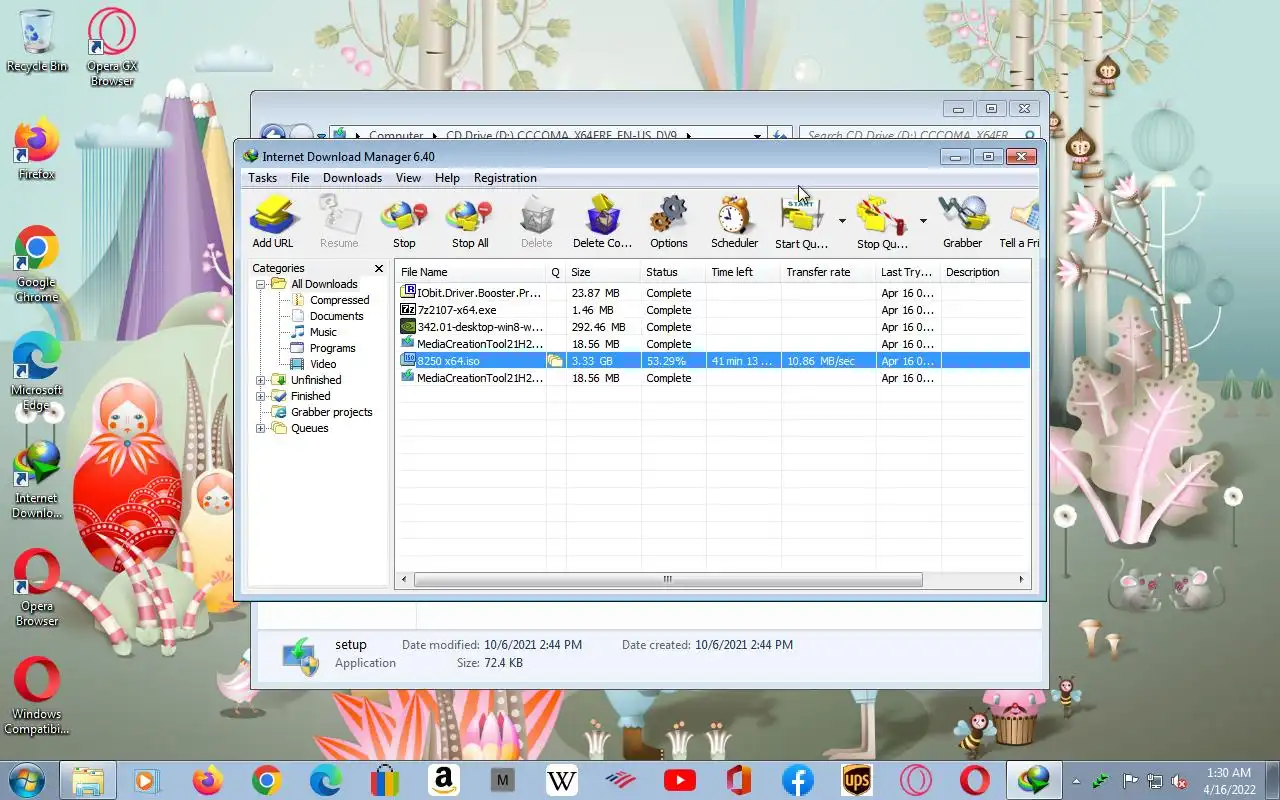Open the View menu
The image size is (1280, 800).
pos(408,178)
